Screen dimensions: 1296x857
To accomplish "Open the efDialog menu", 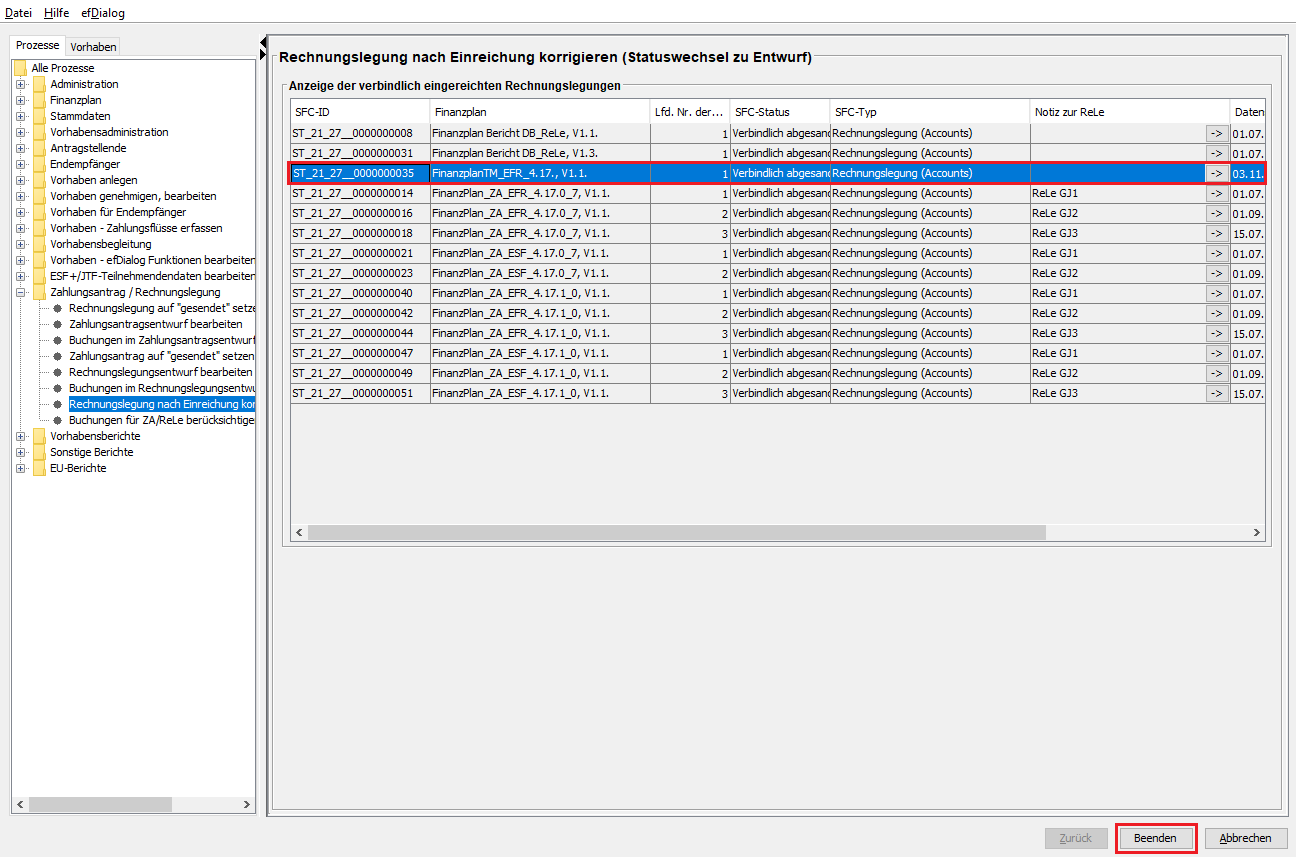I will coord(103,13).
